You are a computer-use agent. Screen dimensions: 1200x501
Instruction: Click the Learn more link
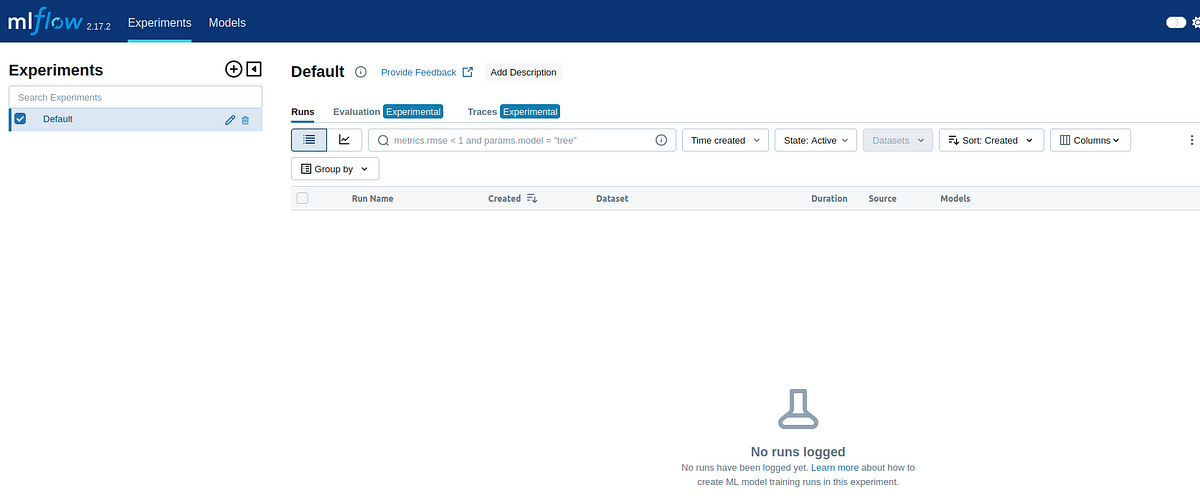tap(835, 467)
